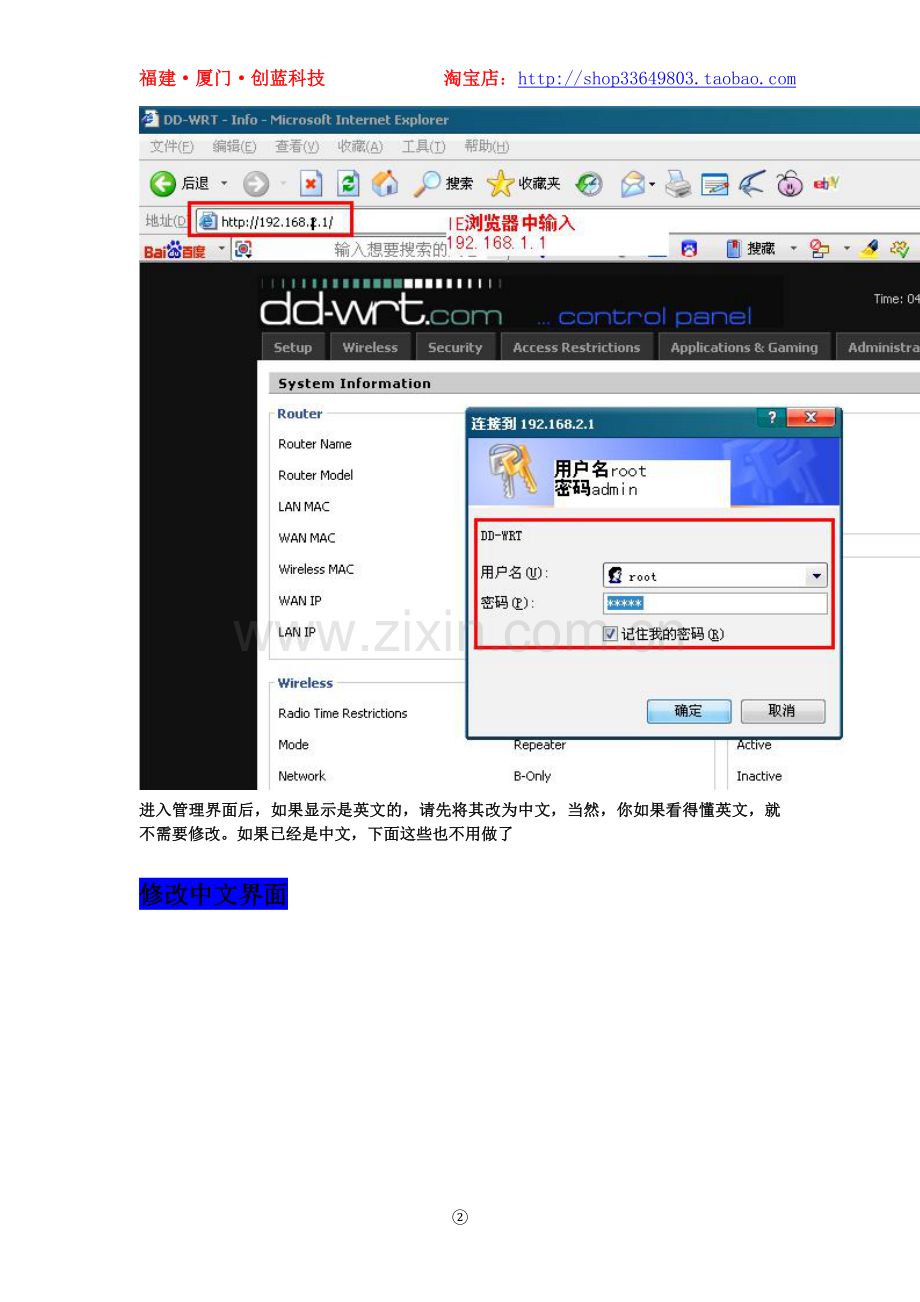920x1302 pixels.
Task: Switch to the Wireless tab
Action: (x=370, y=347)
